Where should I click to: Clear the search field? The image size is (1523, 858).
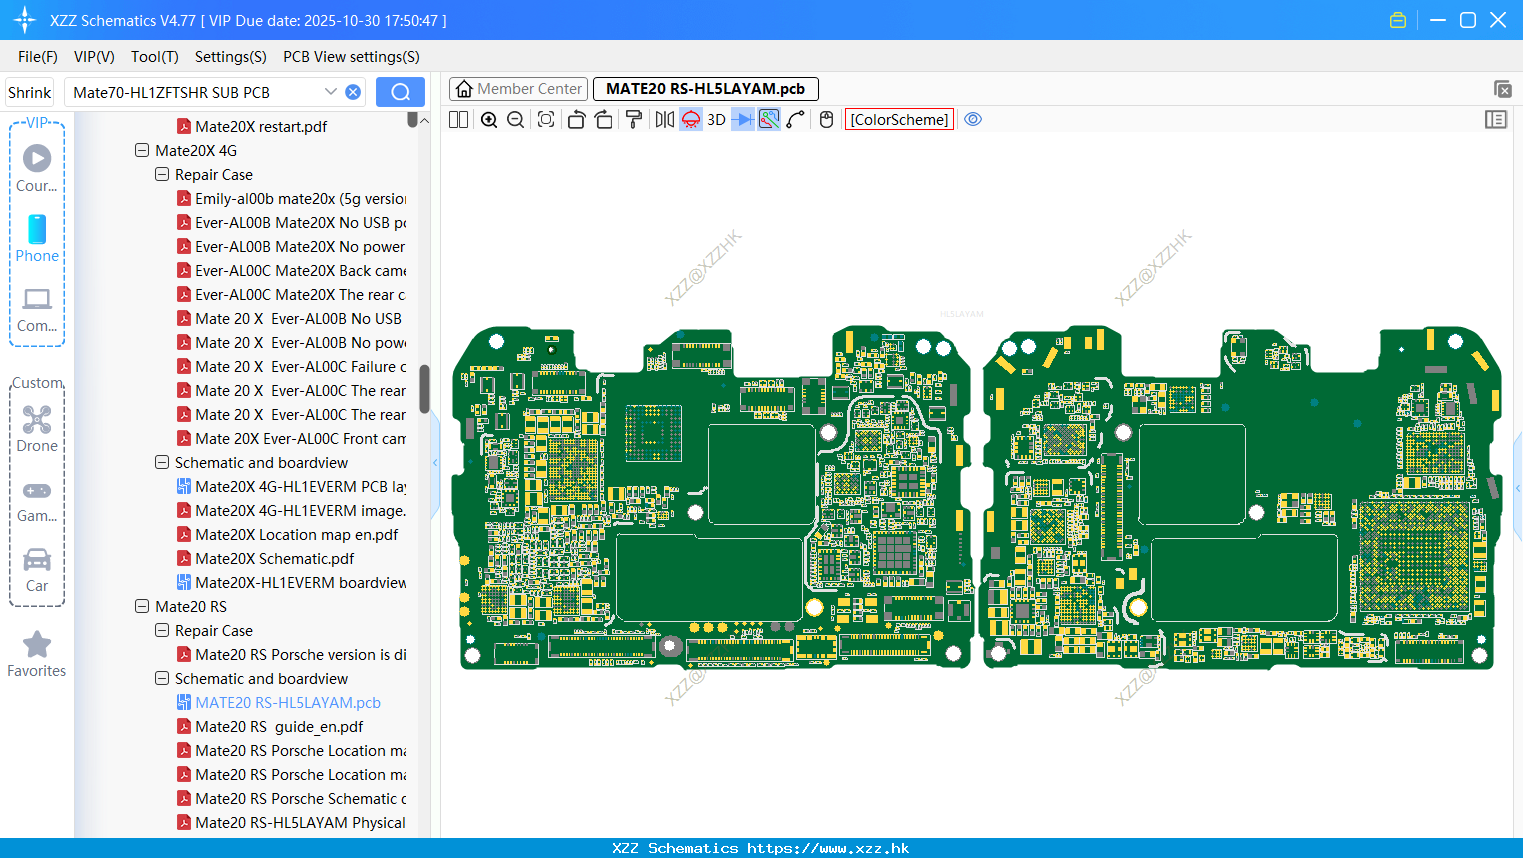(x=353, y=92)
